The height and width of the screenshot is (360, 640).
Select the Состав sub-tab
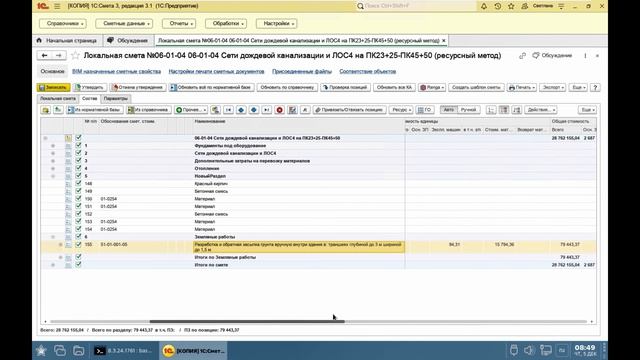89,98
